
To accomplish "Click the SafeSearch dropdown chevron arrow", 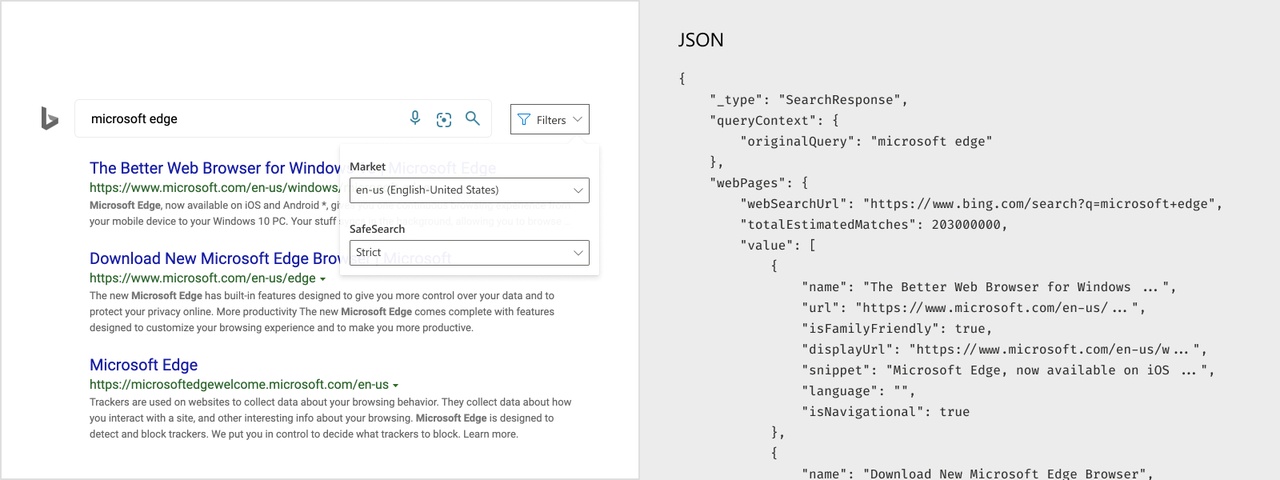I will [x=578, y=252].
